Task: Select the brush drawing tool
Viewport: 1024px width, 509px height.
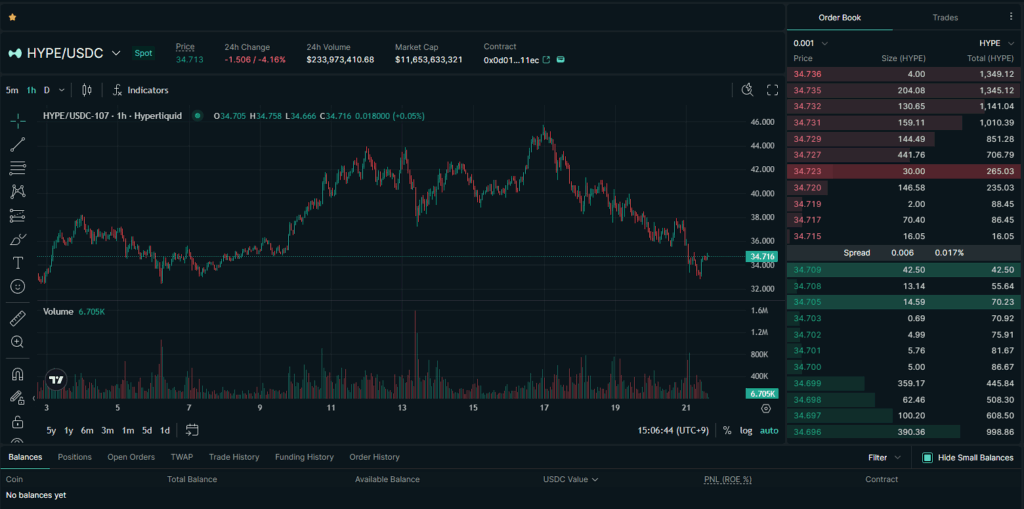Action: point(18,239)
